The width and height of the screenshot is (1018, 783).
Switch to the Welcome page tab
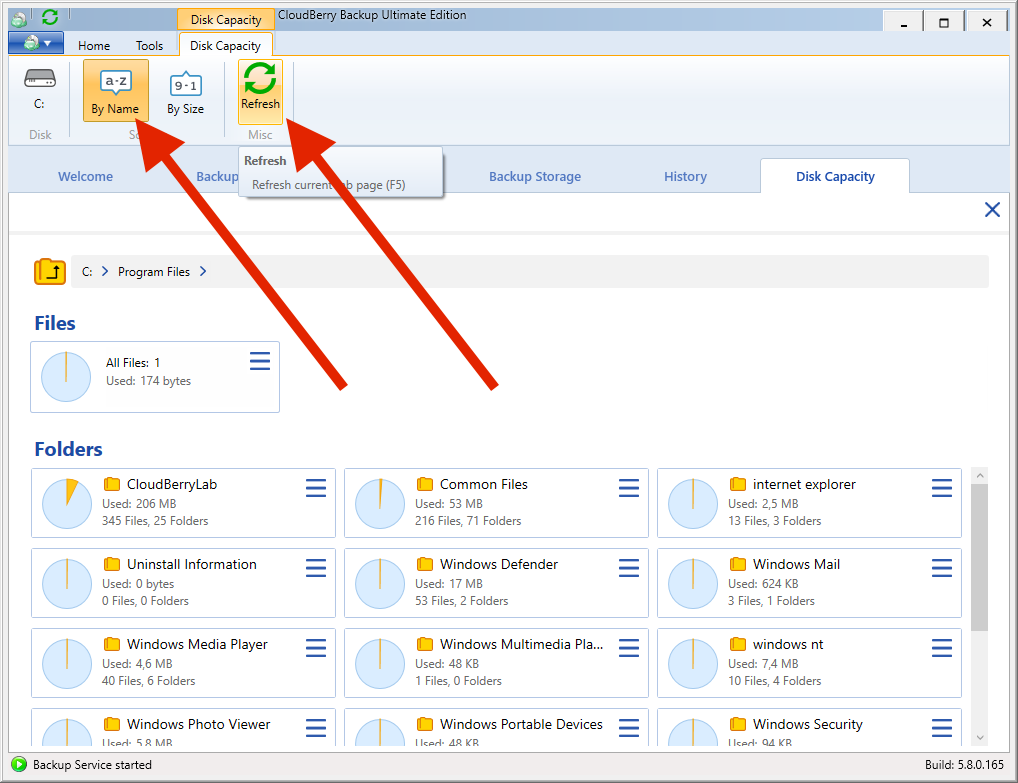tap(85, 177)
